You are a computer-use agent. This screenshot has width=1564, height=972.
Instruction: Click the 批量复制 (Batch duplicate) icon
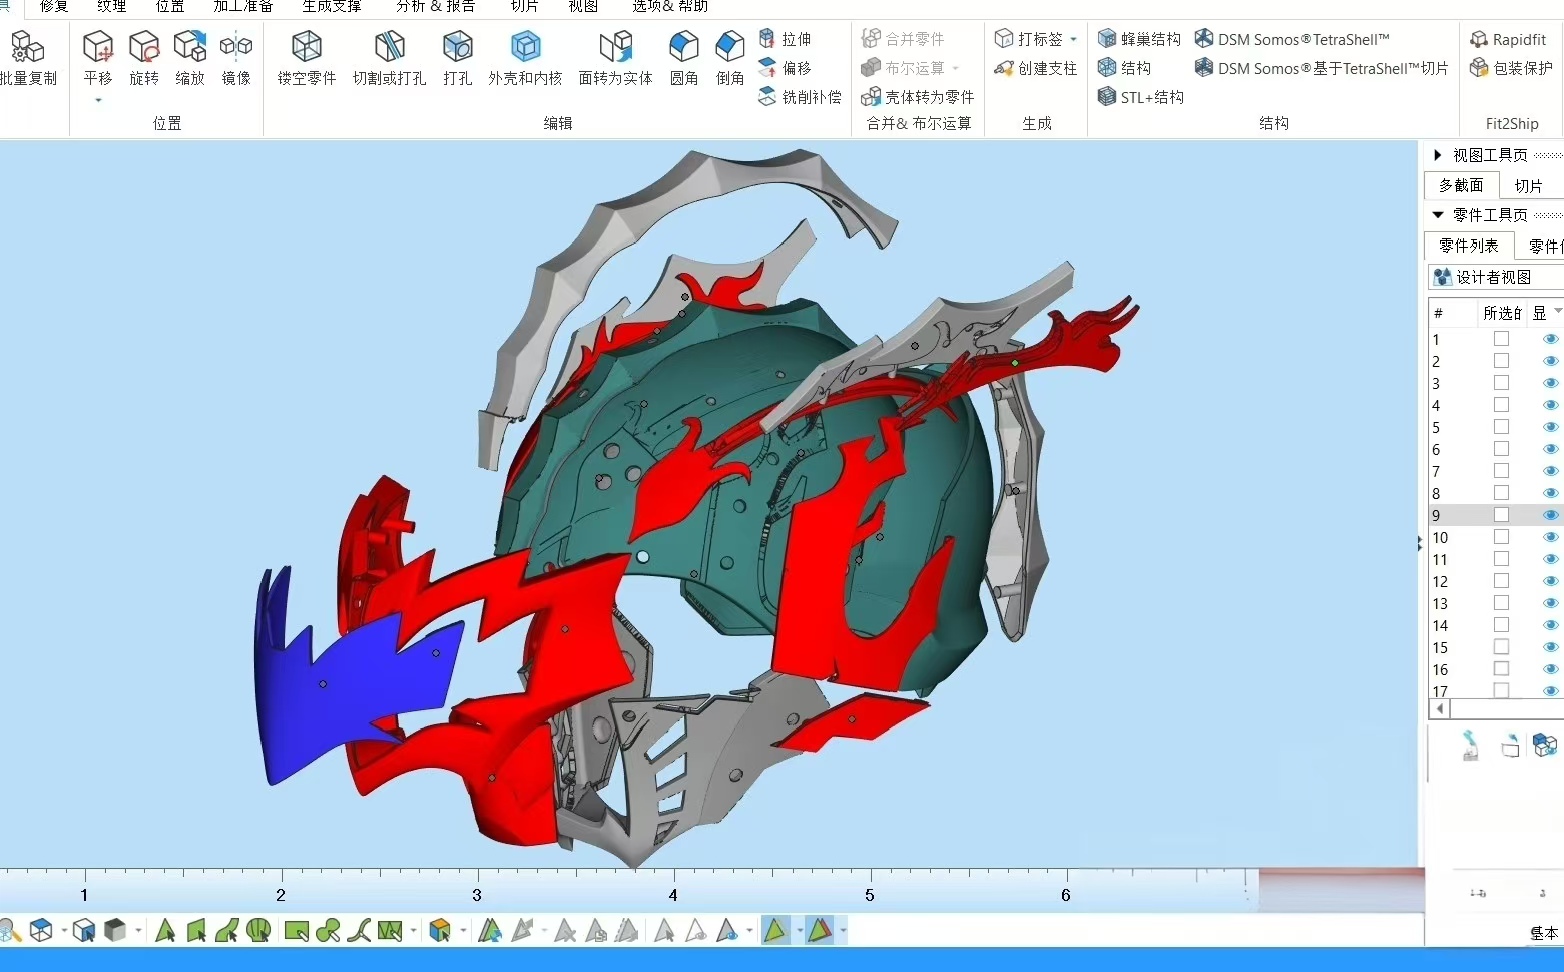click(27, 47)
